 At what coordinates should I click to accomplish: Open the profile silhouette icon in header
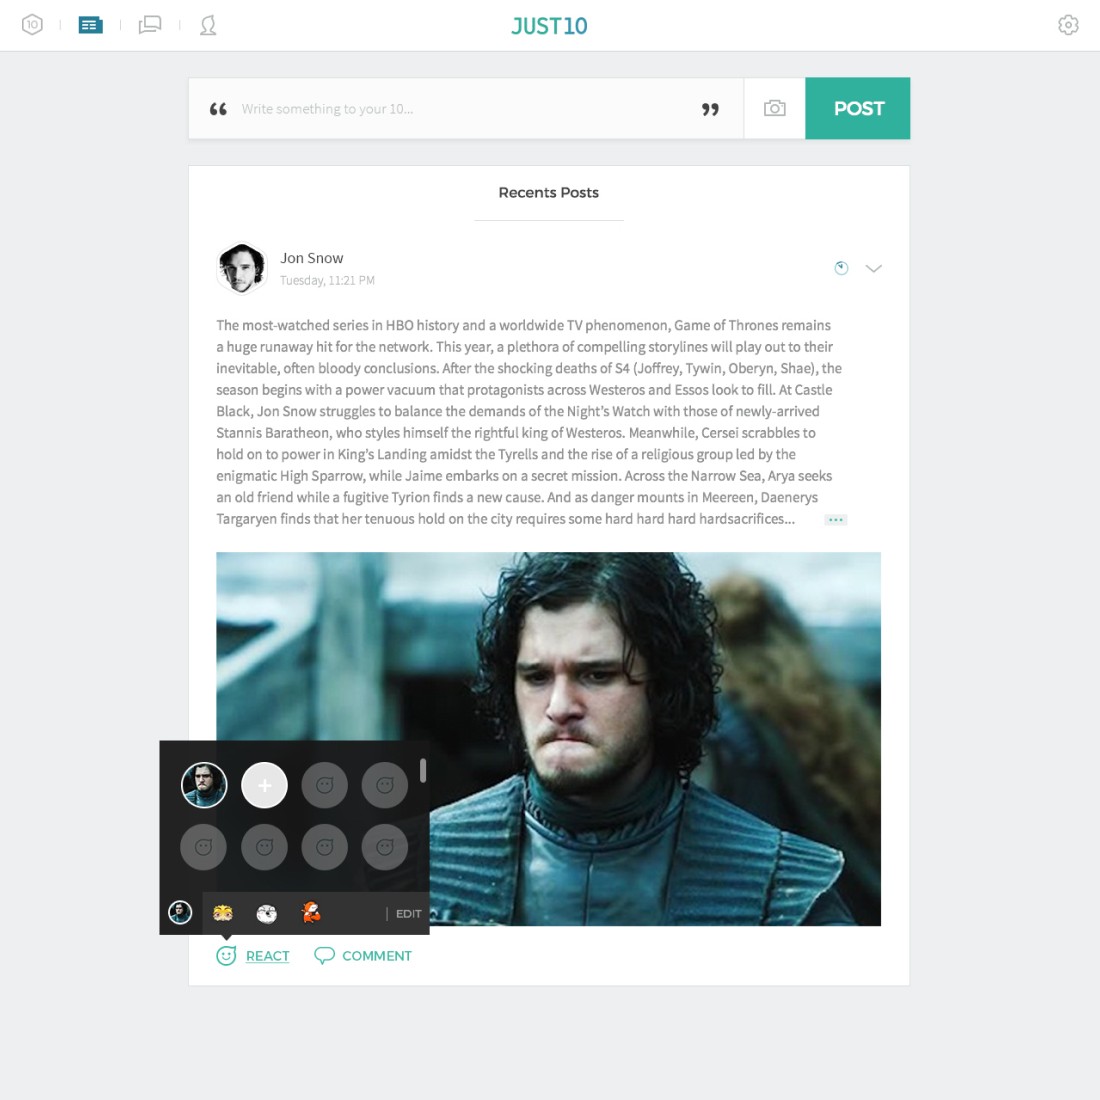click(208, 26)
